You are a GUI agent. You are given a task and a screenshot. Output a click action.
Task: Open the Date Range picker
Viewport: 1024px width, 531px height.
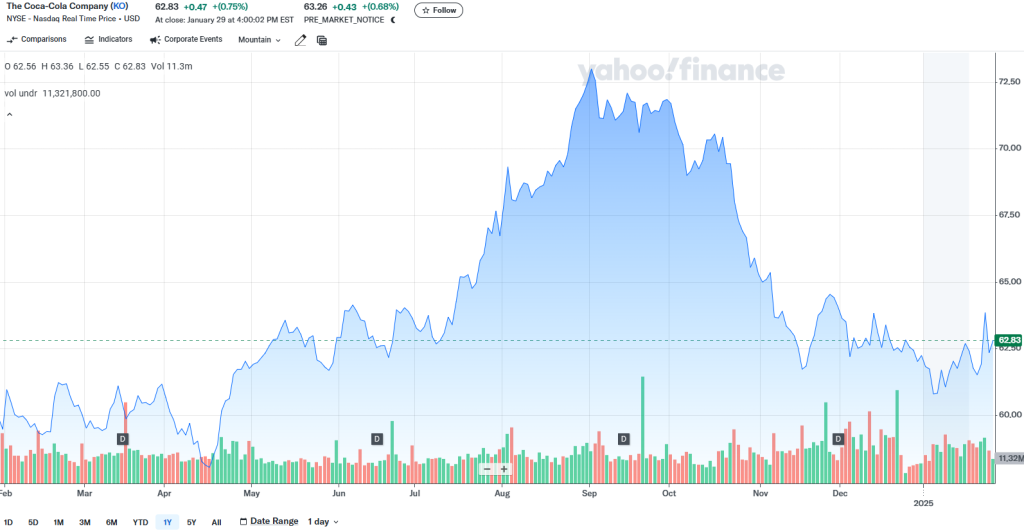click(x=269, y=522)
